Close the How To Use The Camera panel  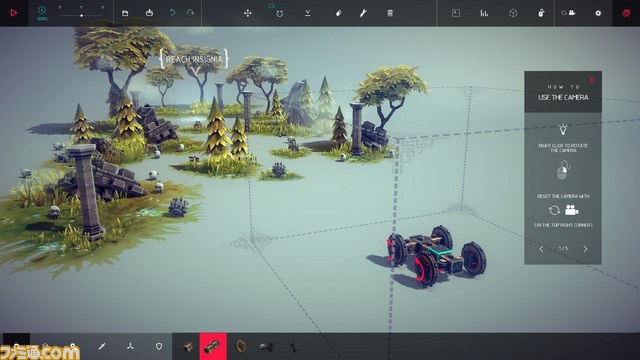pyautogui.click(x=592, y=80)
